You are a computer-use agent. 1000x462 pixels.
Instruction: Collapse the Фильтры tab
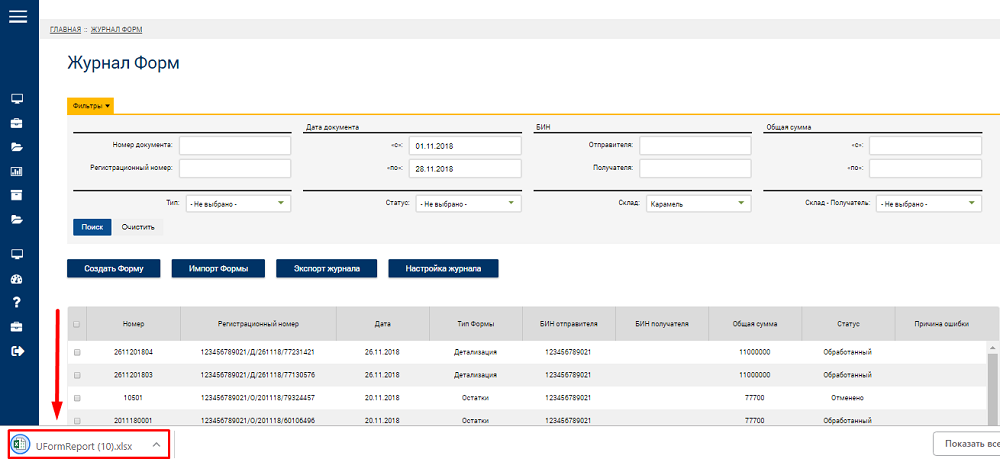[x=91, y=106]
